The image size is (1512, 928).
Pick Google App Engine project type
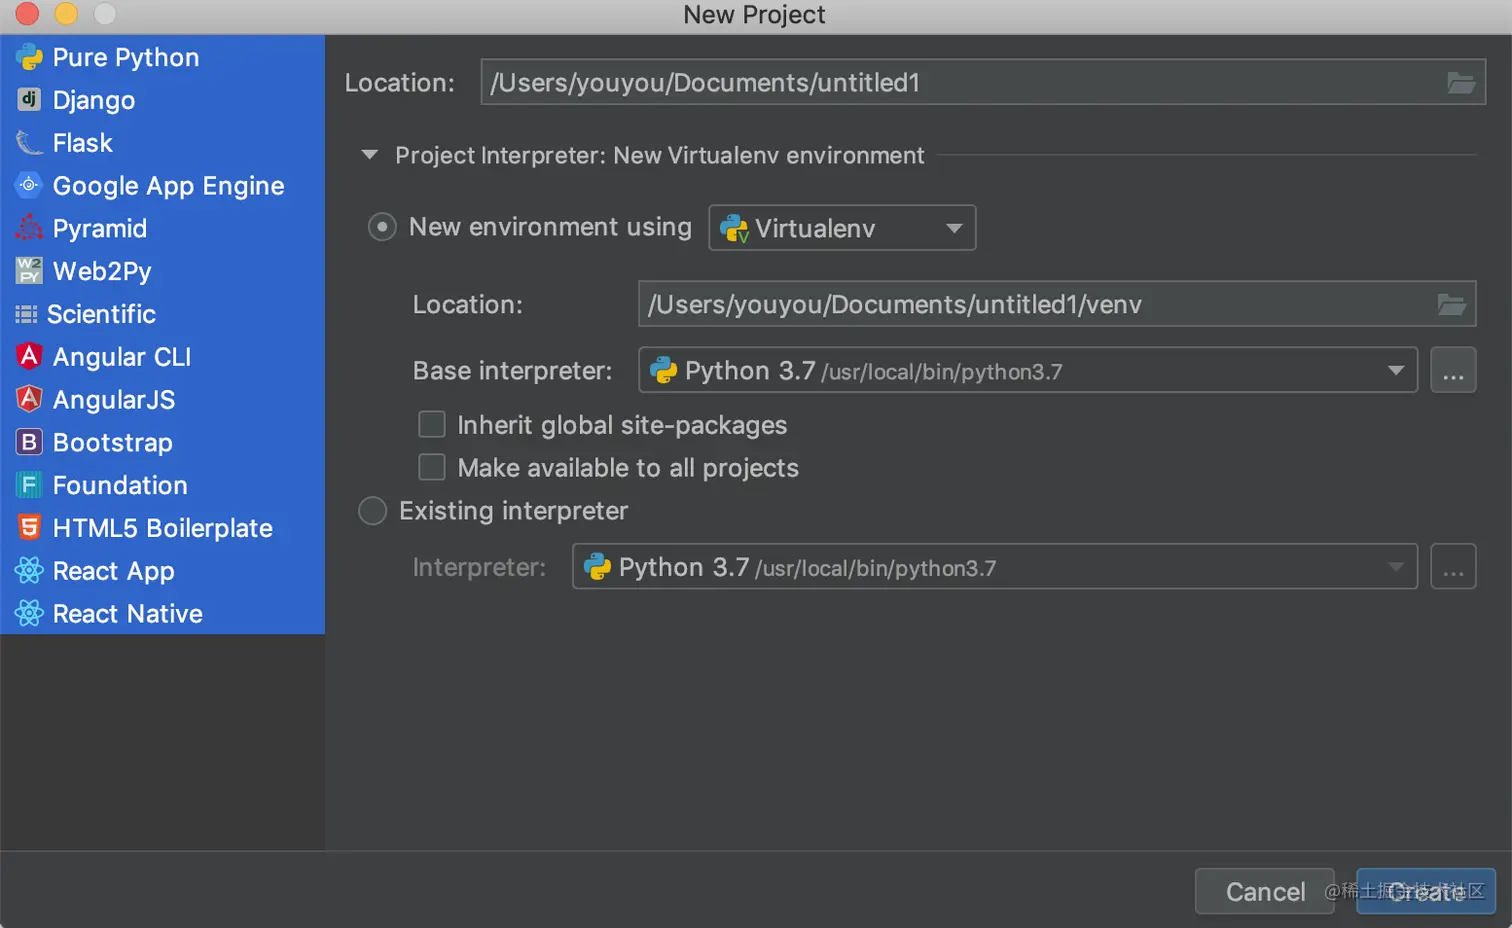click(x=163, y=186)
